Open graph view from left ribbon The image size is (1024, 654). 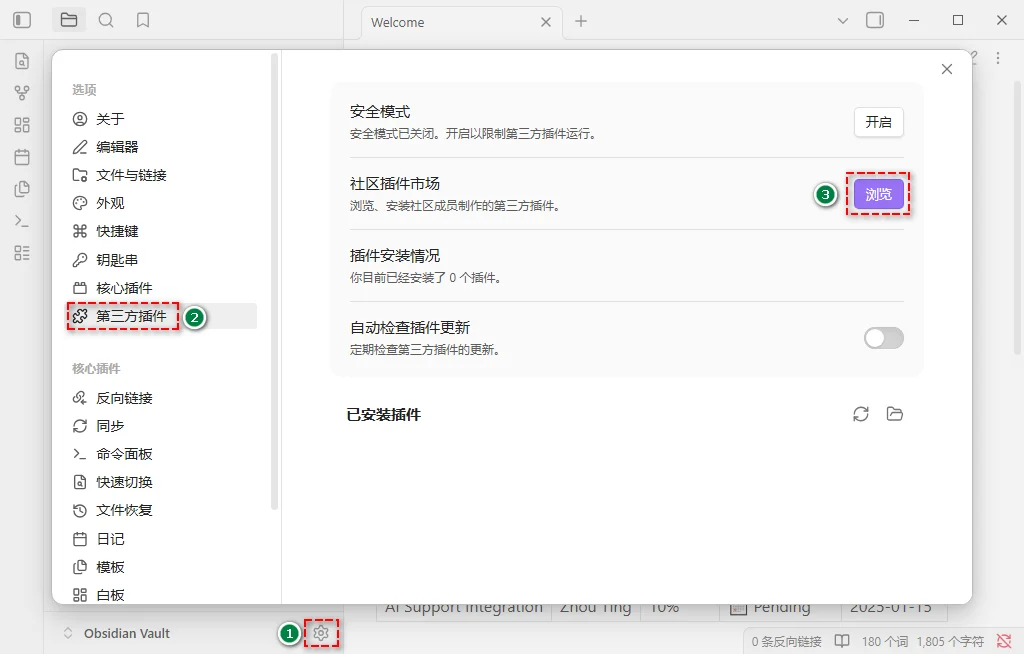[x=22, y=93]
